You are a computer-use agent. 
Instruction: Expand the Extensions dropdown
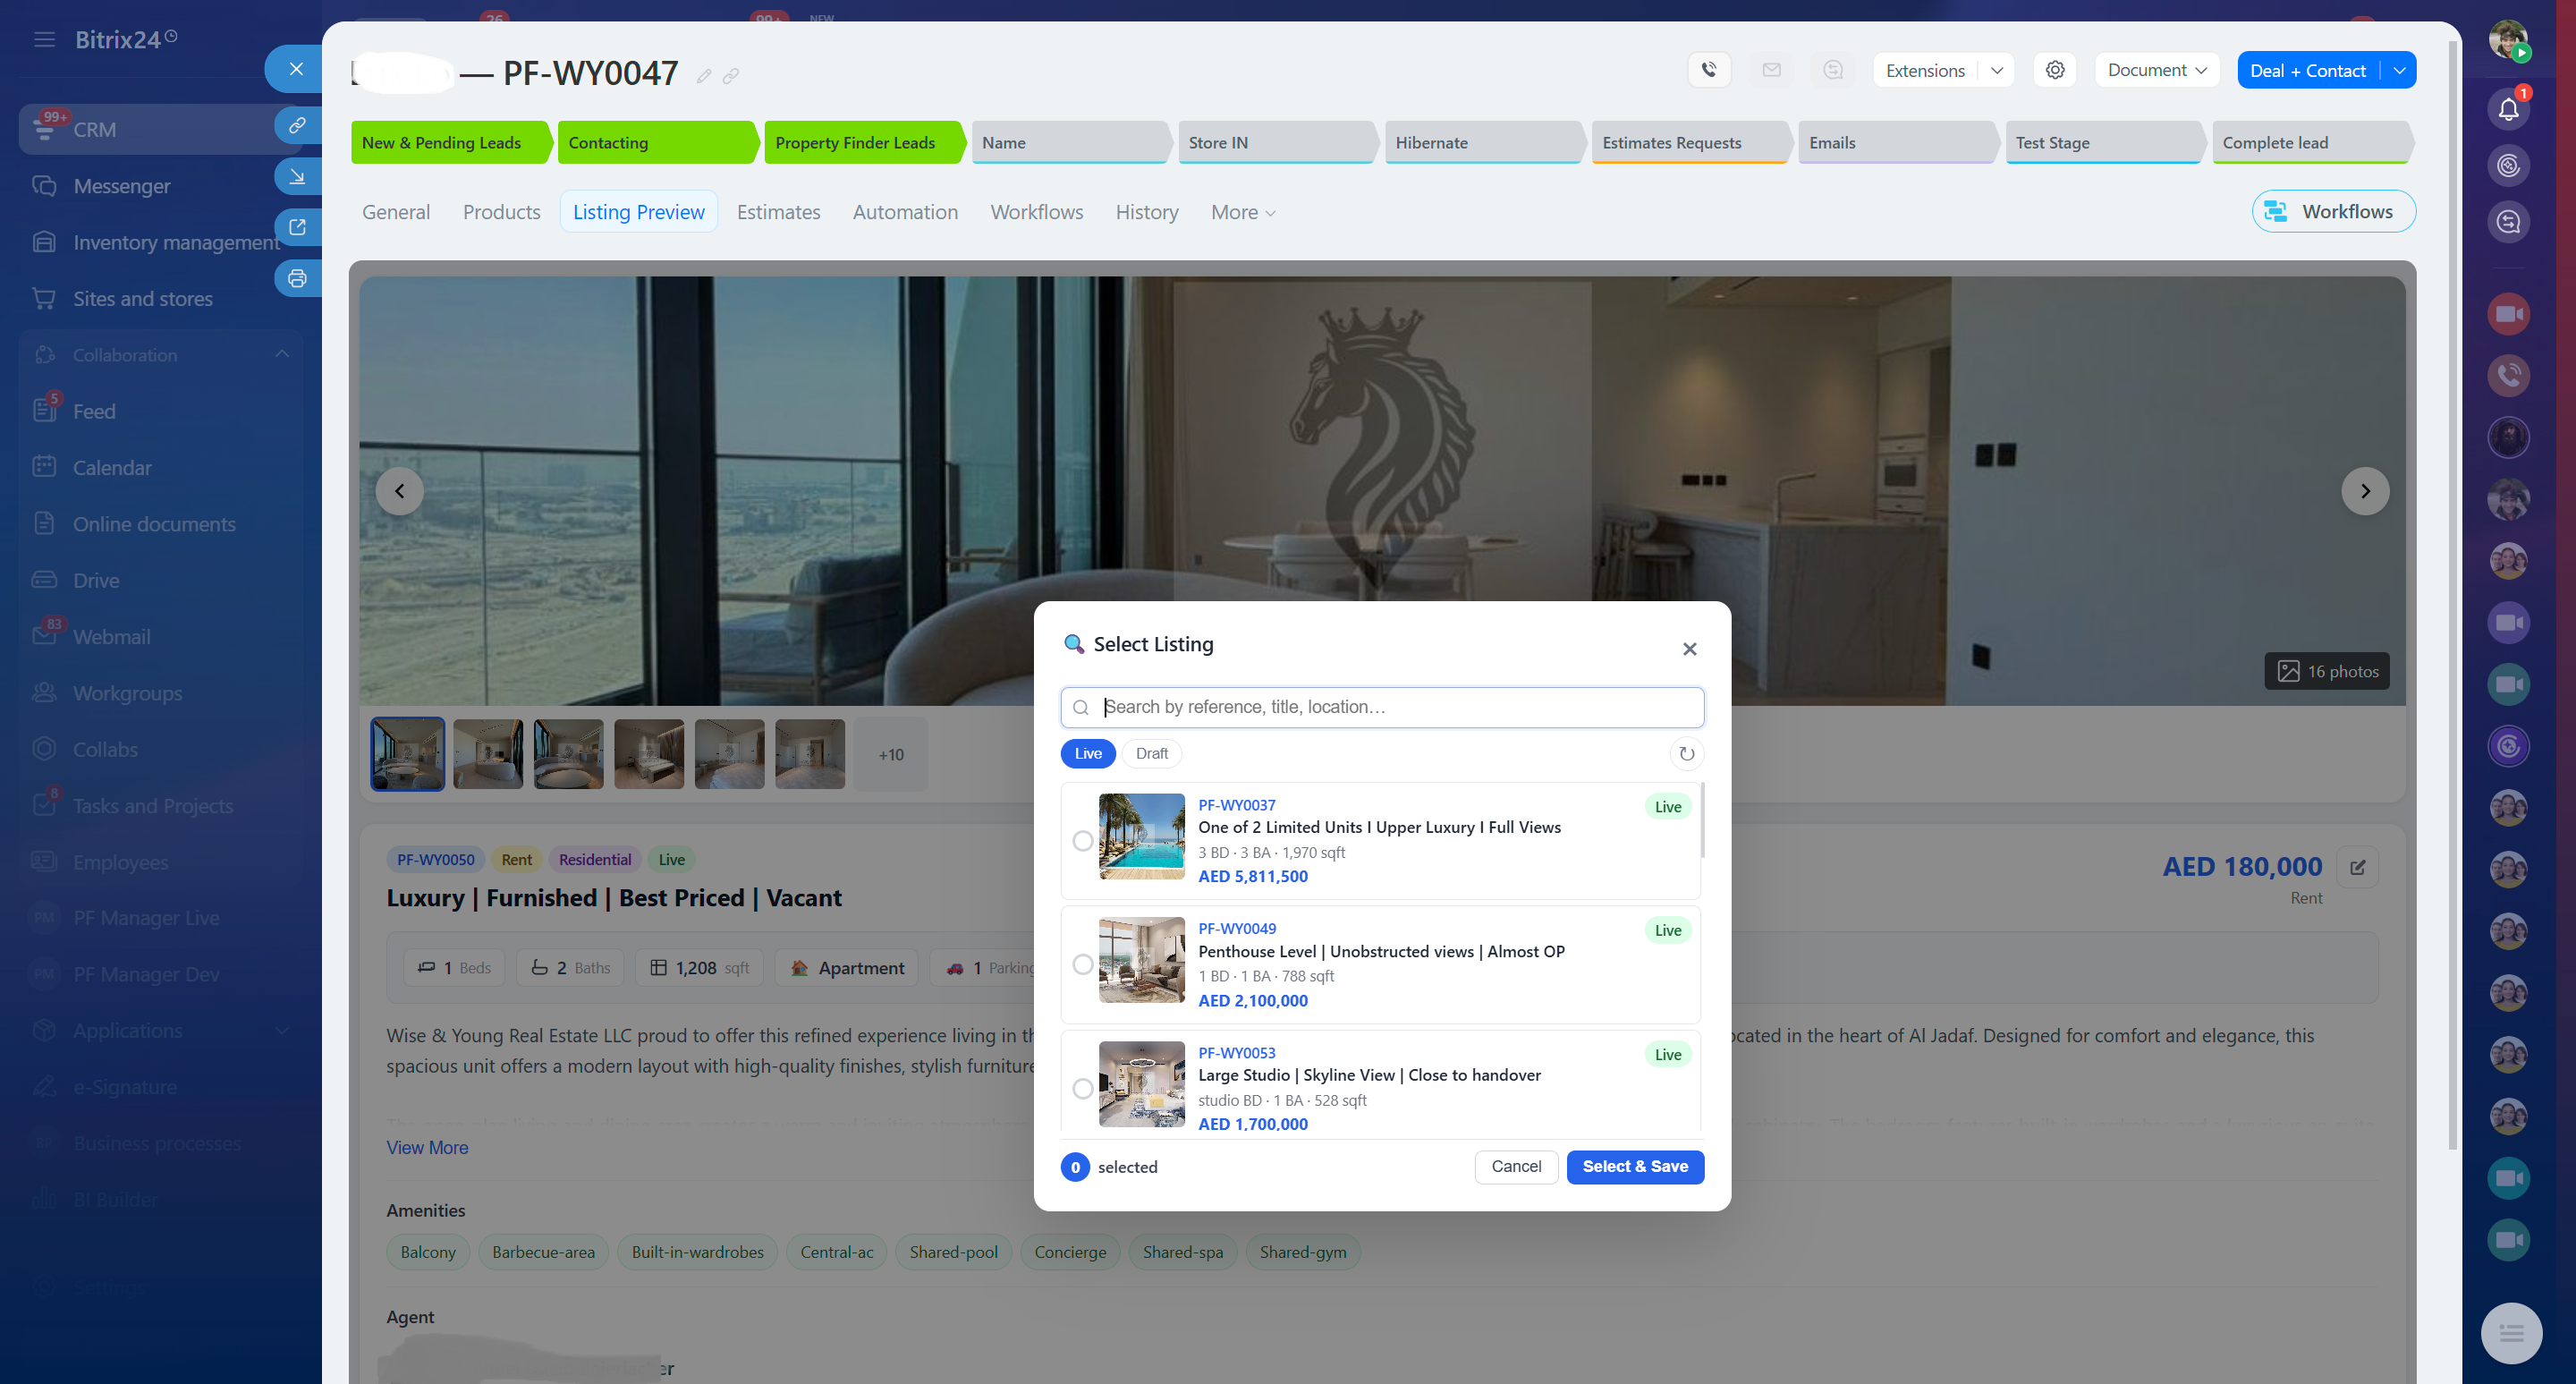click(x=1996, y=70)
